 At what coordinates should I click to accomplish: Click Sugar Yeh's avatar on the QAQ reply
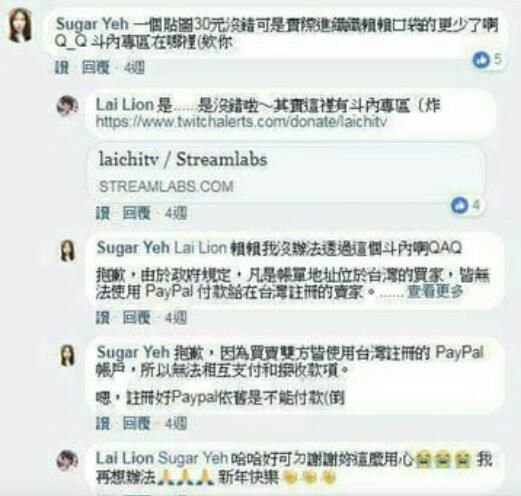[x=68, y=251]
